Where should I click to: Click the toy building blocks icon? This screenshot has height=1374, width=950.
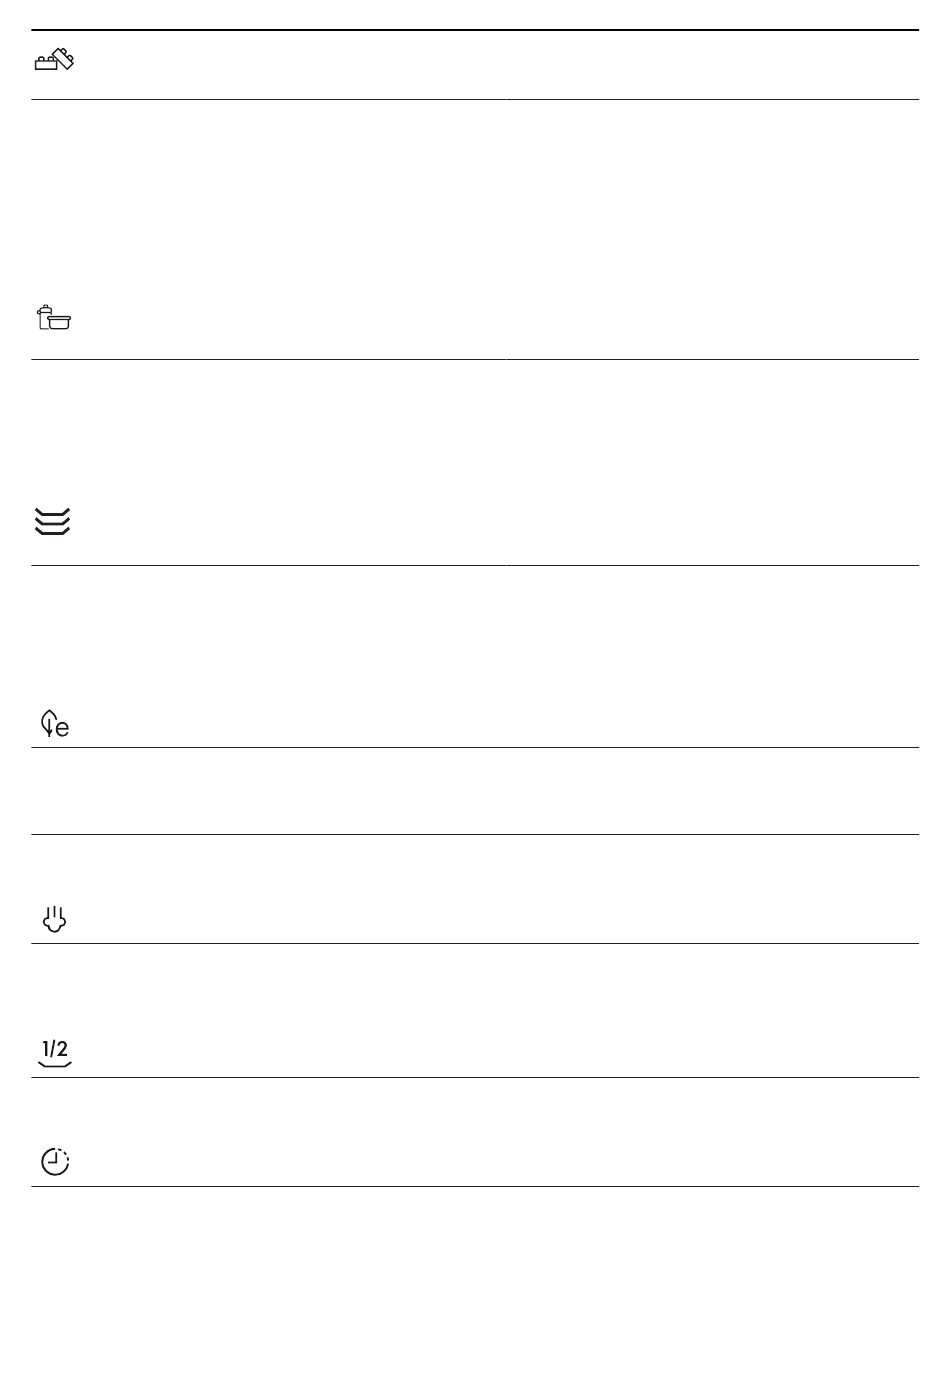point(55,61)
